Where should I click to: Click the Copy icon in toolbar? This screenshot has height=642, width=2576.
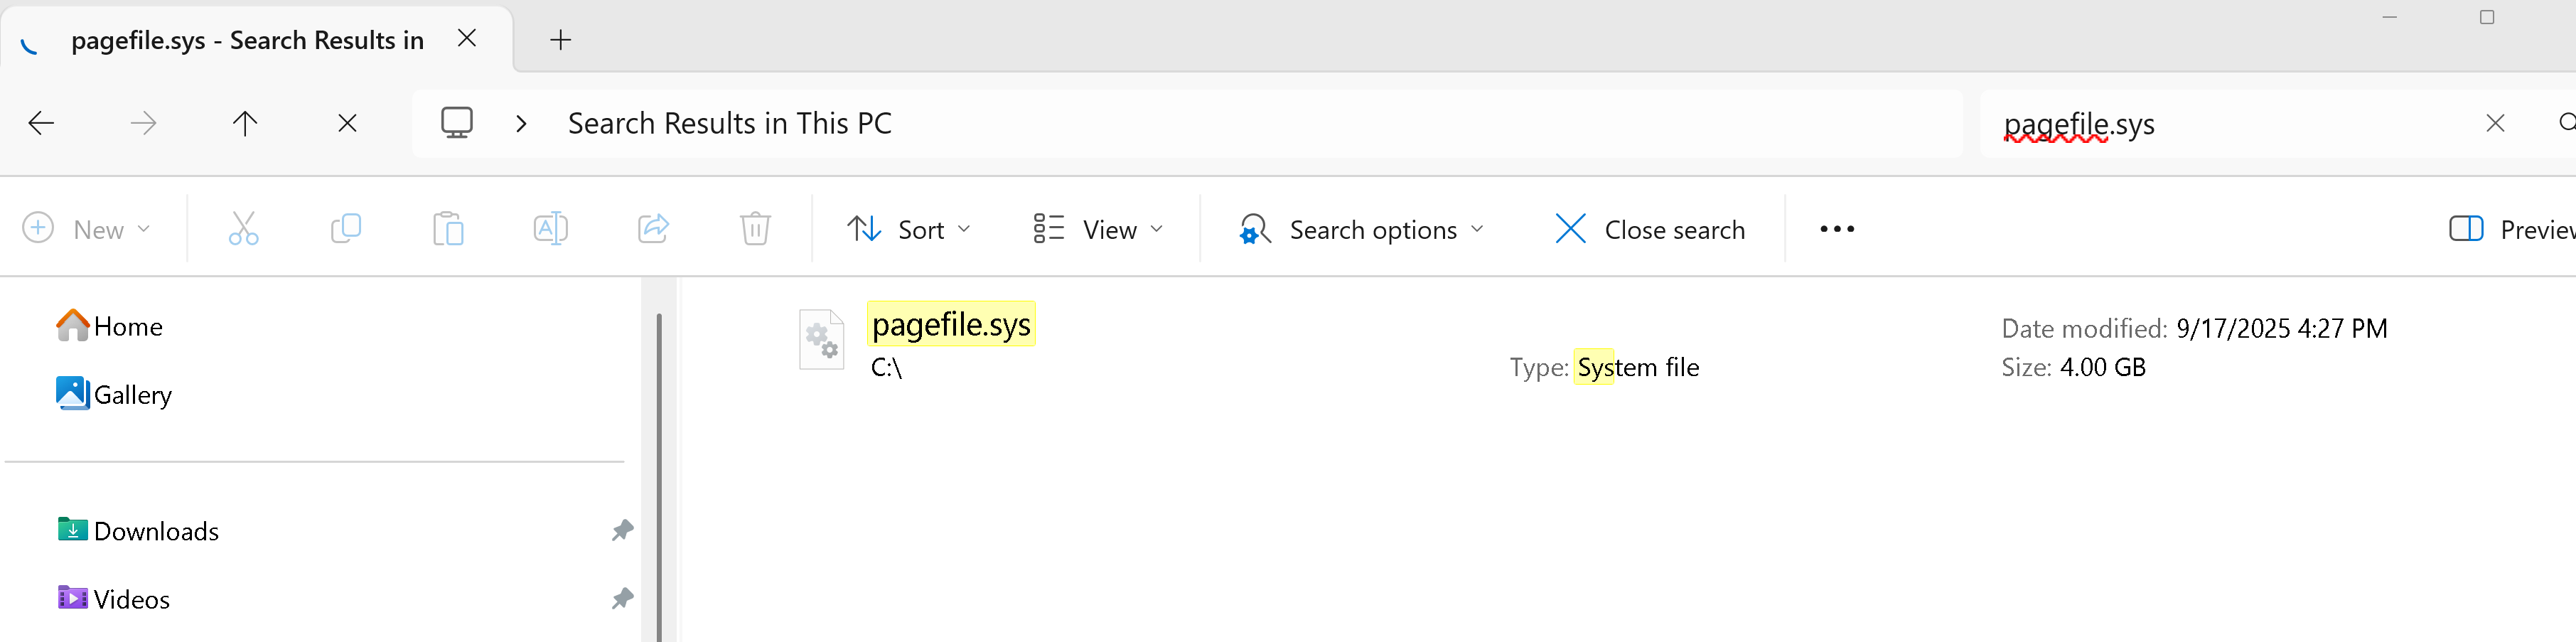coord(346,229)
